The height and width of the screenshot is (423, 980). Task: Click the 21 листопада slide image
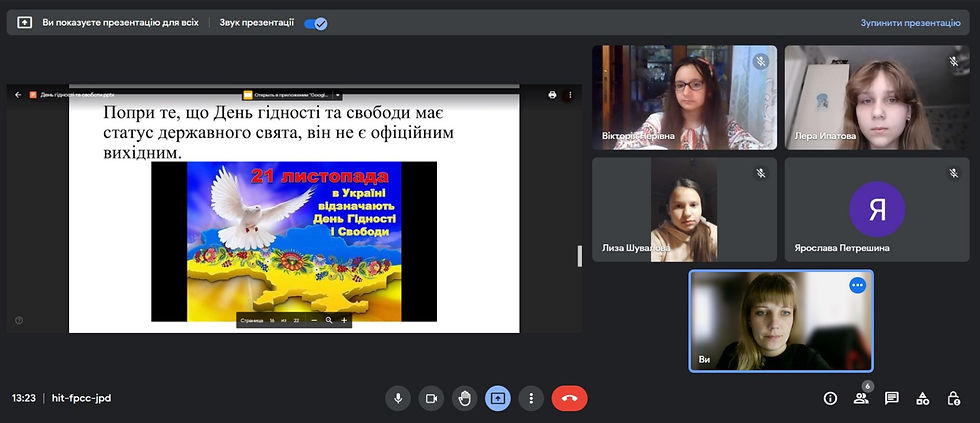coord(294,241)
